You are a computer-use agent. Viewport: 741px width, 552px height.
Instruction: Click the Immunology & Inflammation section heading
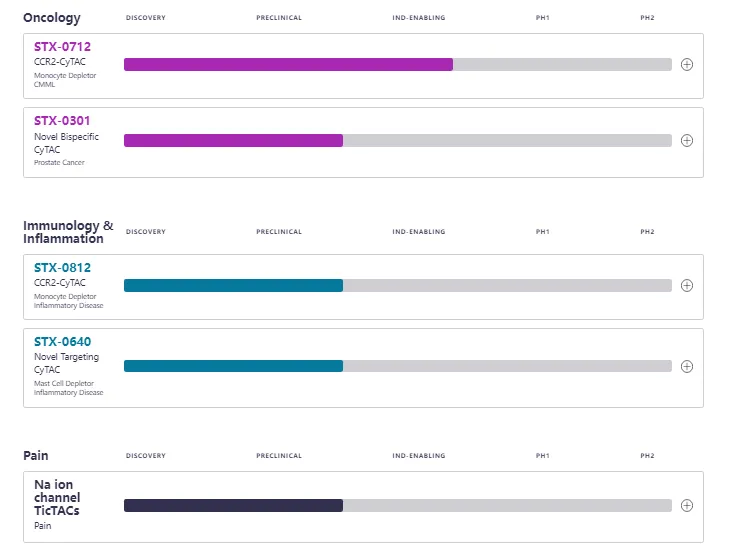68,232
